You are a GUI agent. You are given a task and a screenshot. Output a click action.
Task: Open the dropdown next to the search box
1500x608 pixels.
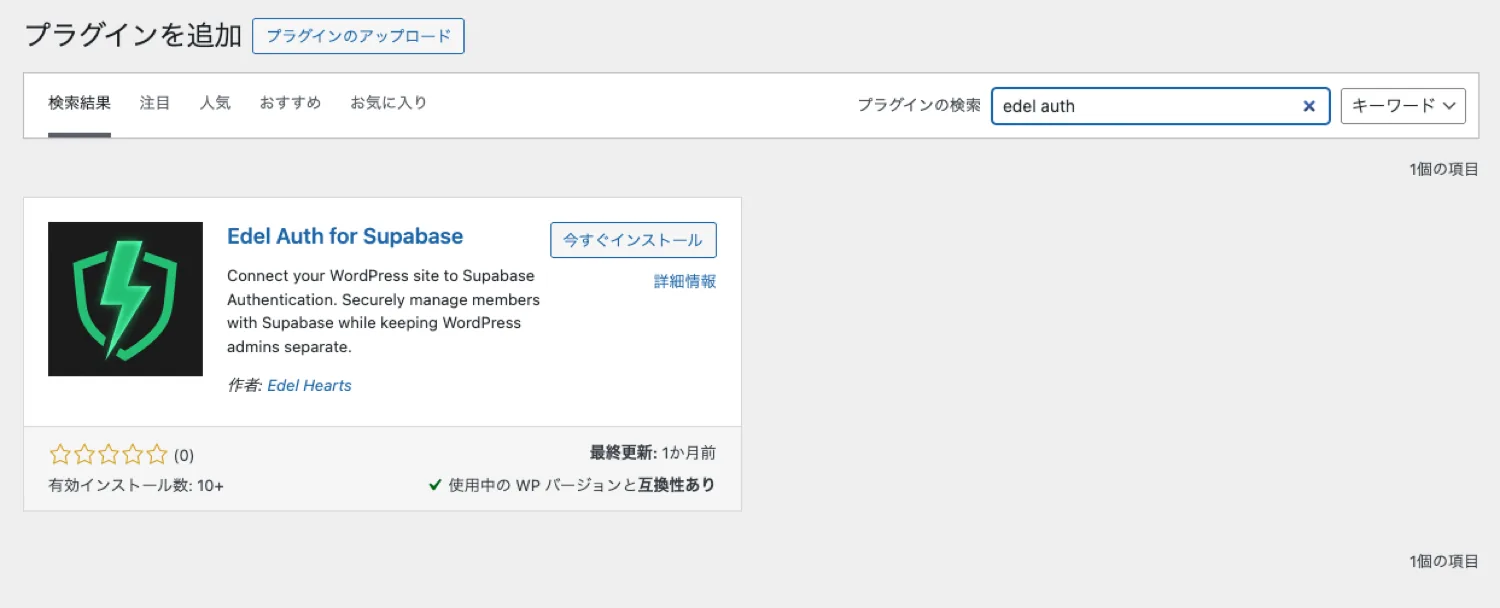point(1402,105)
